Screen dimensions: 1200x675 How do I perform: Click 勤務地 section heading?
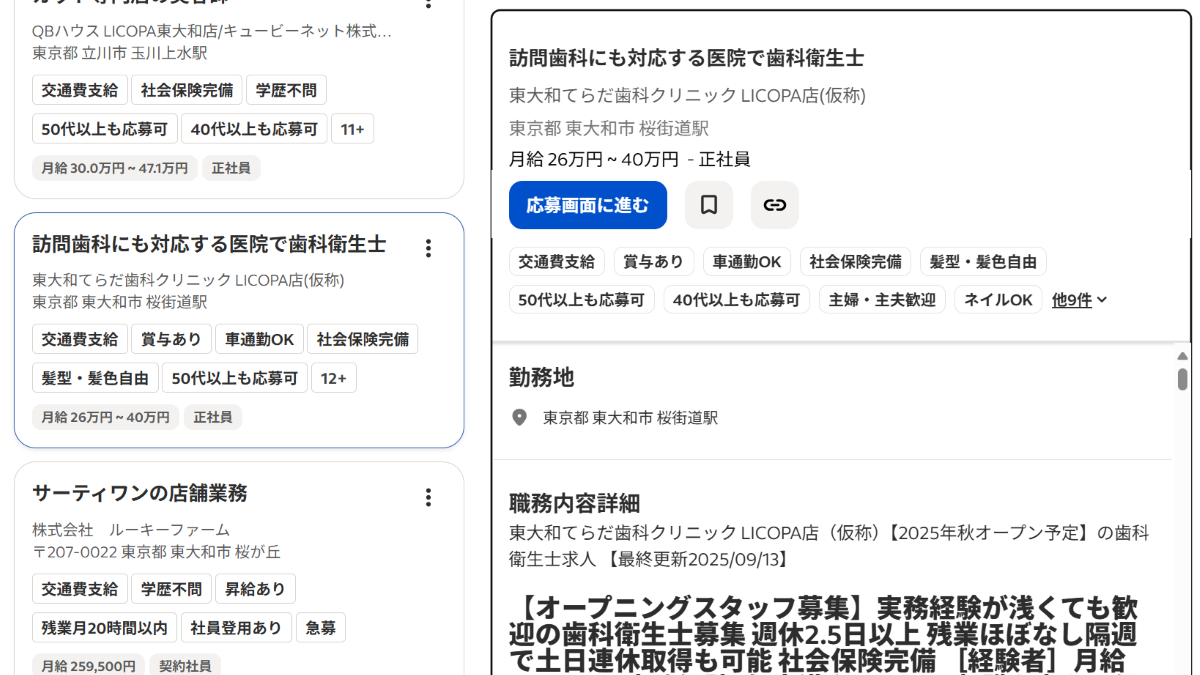point(542,377)
